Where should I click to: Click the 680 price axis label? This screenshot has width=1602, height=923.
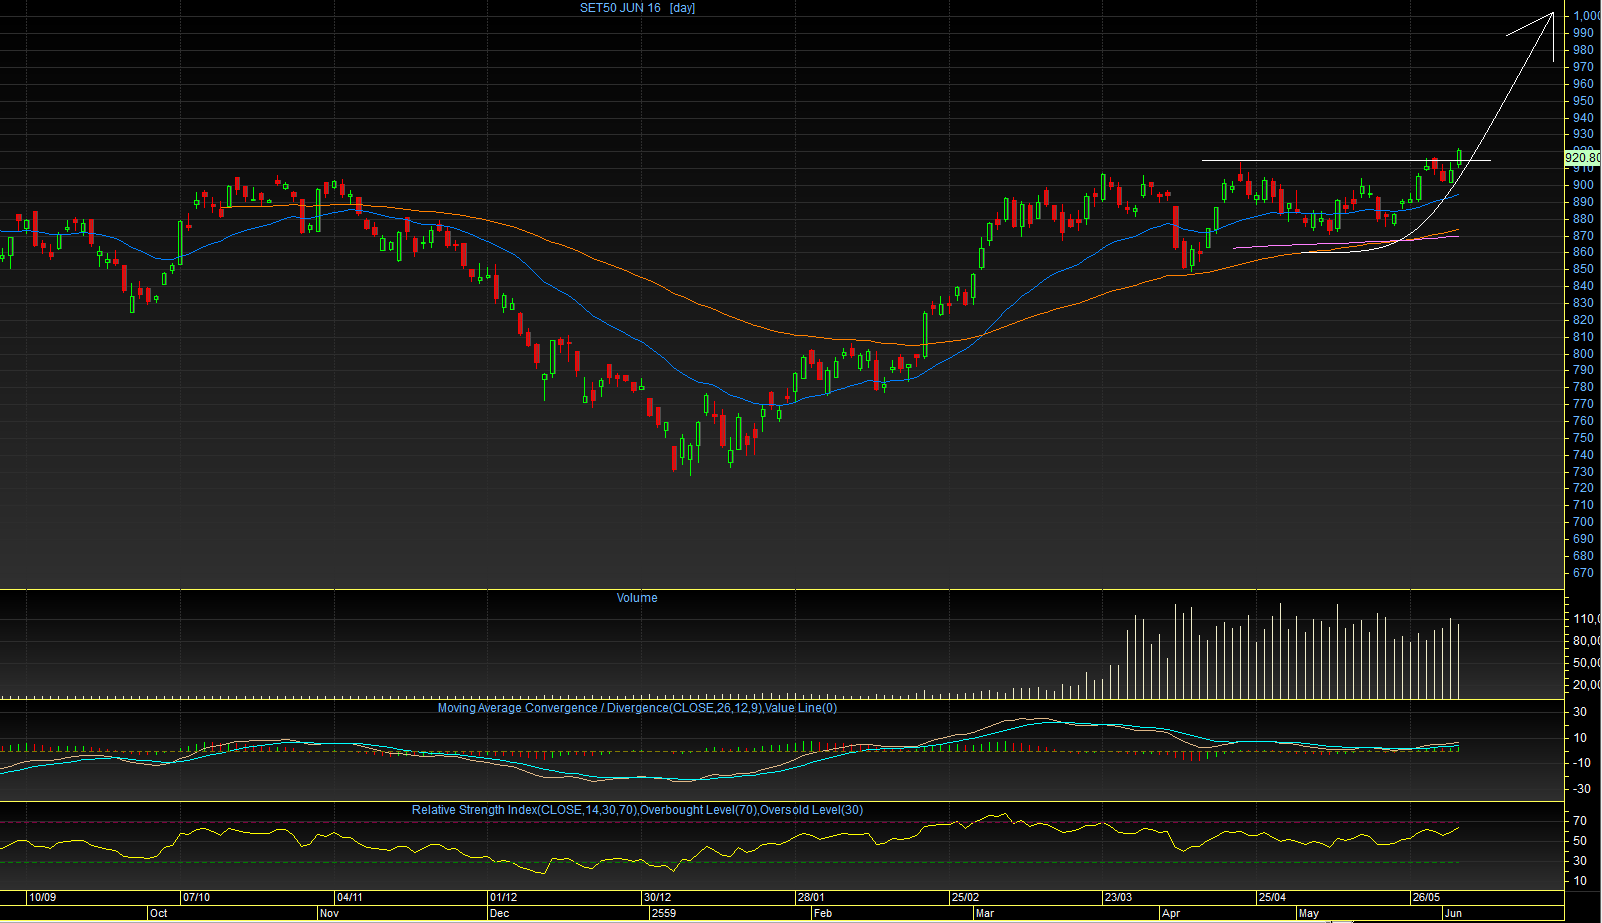[x=1583, y=556]
